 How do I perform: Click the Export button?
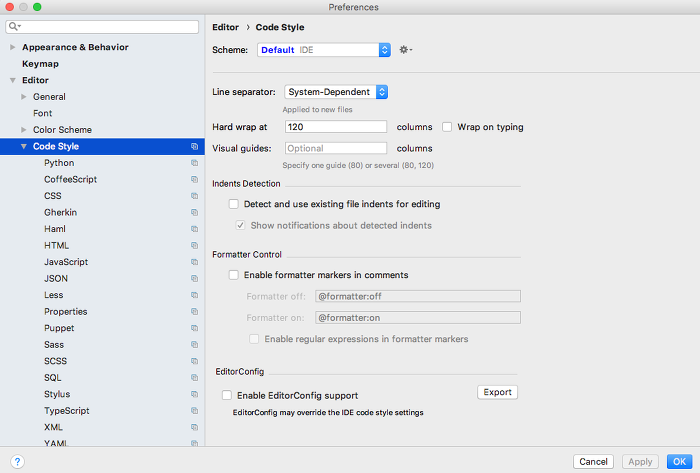pos(497,392)
